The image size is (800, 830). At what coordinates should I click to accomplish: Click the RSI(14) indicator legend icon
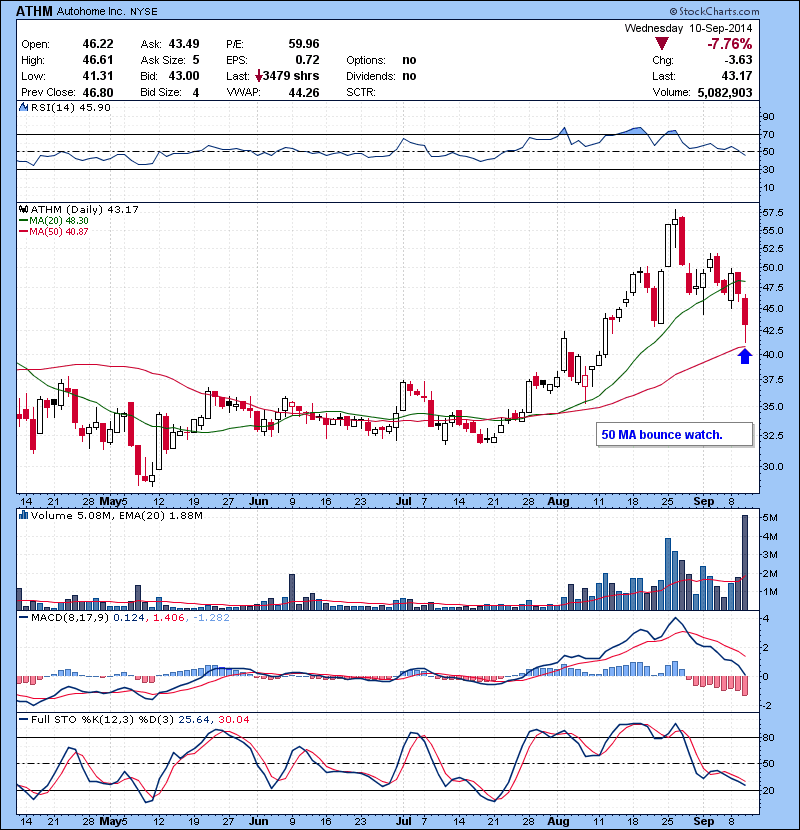[23, 107]
